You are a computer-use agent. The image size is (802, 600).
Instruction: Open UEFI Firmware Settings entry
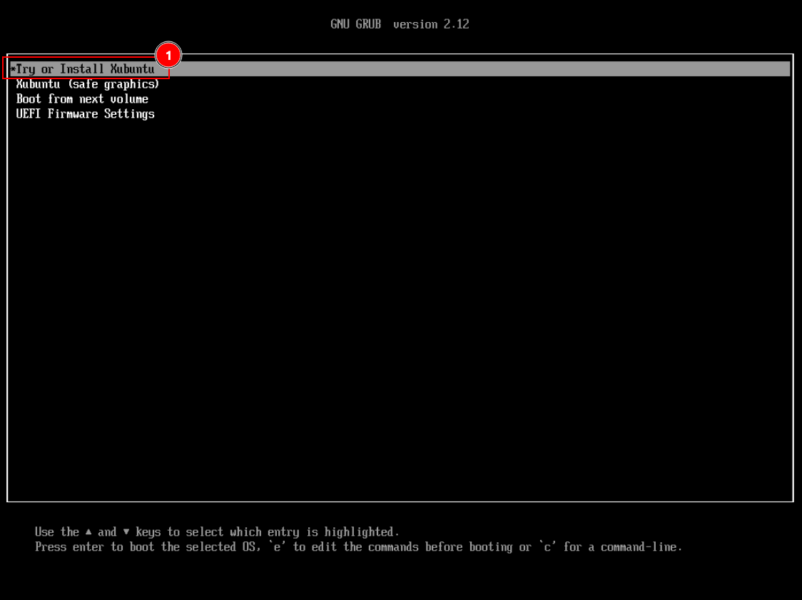point(85,114)
